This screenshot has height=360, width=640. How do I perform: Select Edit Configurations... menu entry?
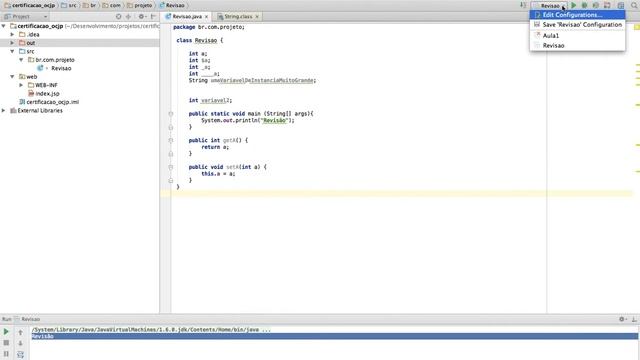577,15
